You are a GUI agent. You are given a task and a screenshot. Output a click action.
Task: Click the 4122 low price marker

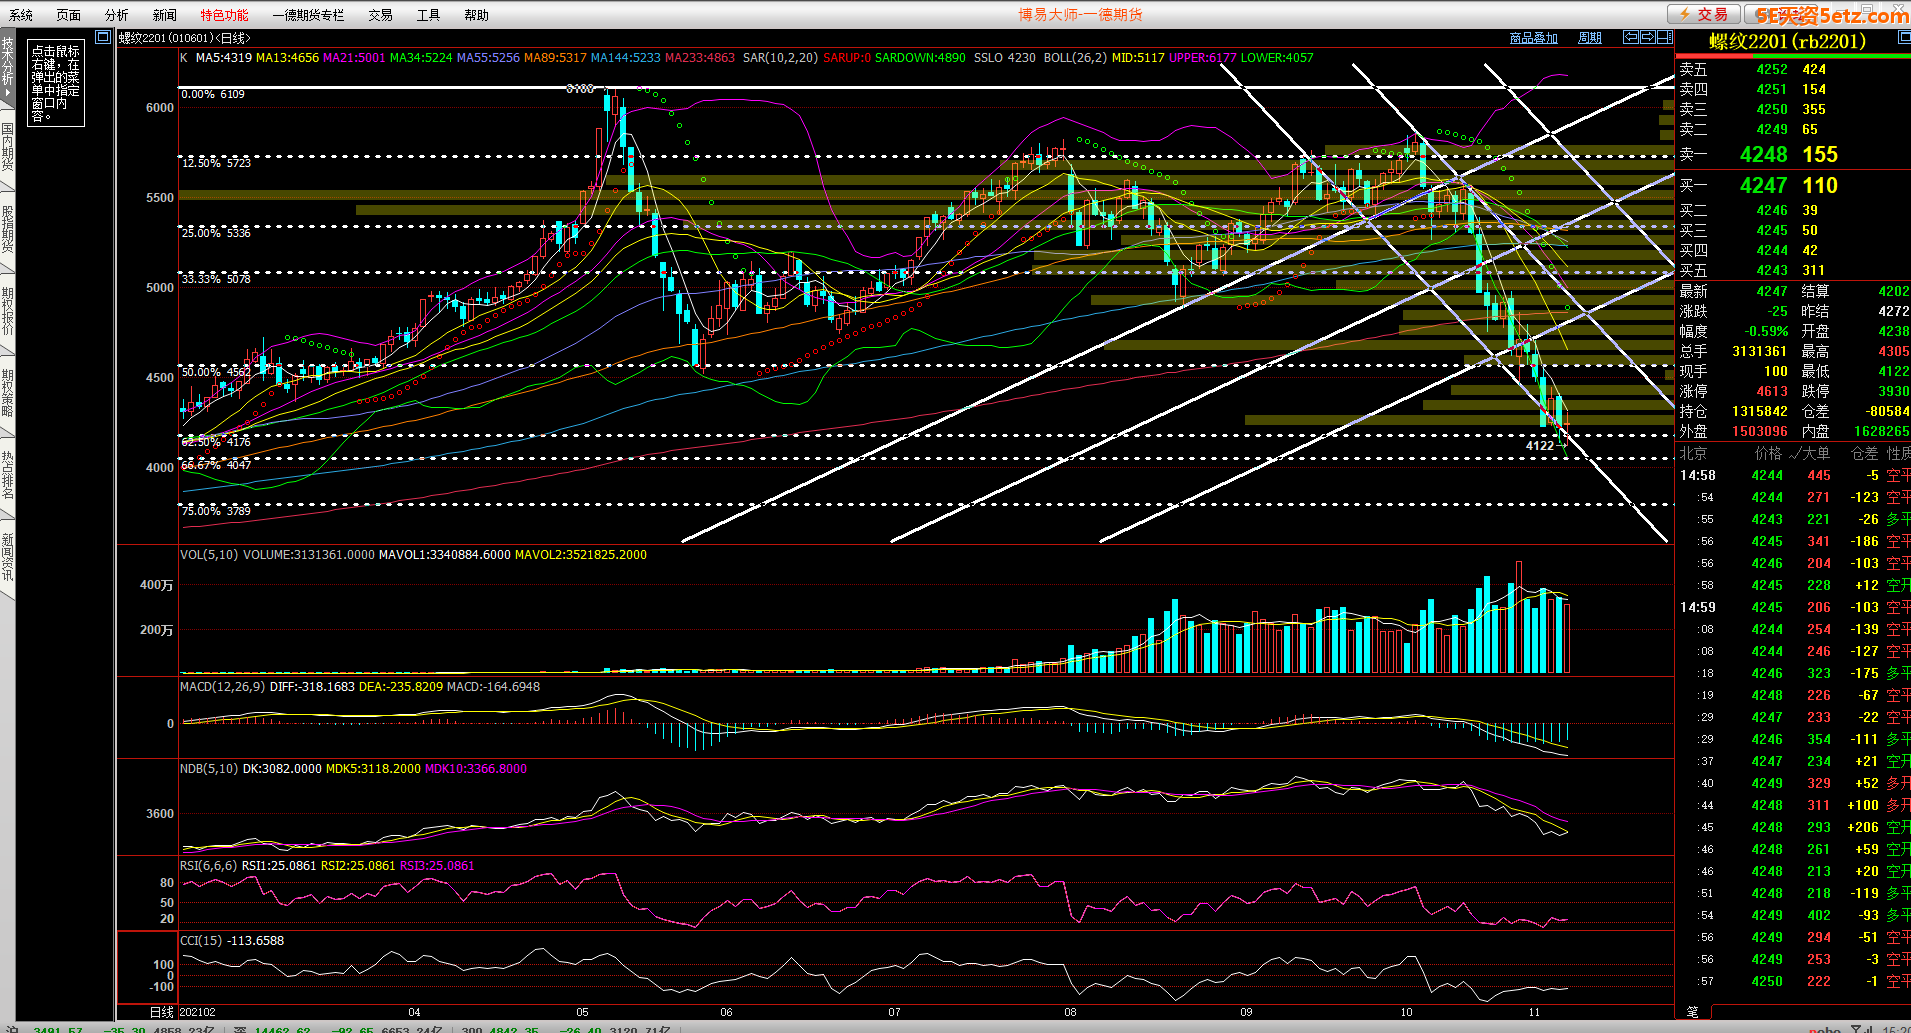click(1540, 446)
